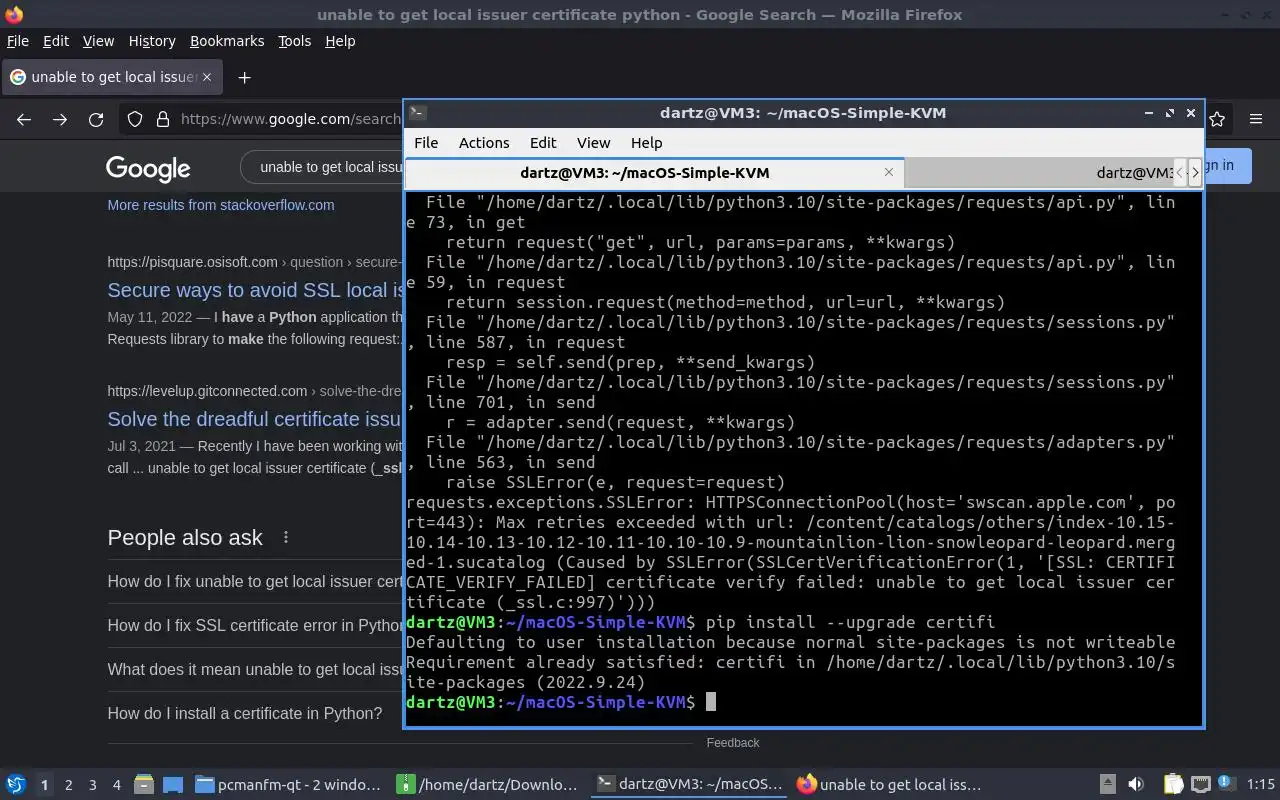Open the volume control tray icon
Viewport: 1280px width, 800px height.
pos(1136,785)
